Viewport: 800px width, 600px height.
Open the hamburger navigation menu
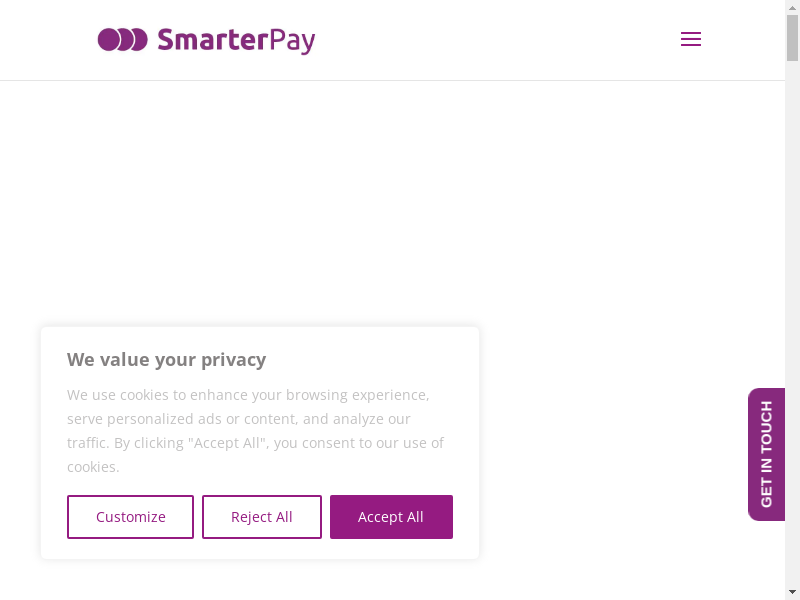690,40
